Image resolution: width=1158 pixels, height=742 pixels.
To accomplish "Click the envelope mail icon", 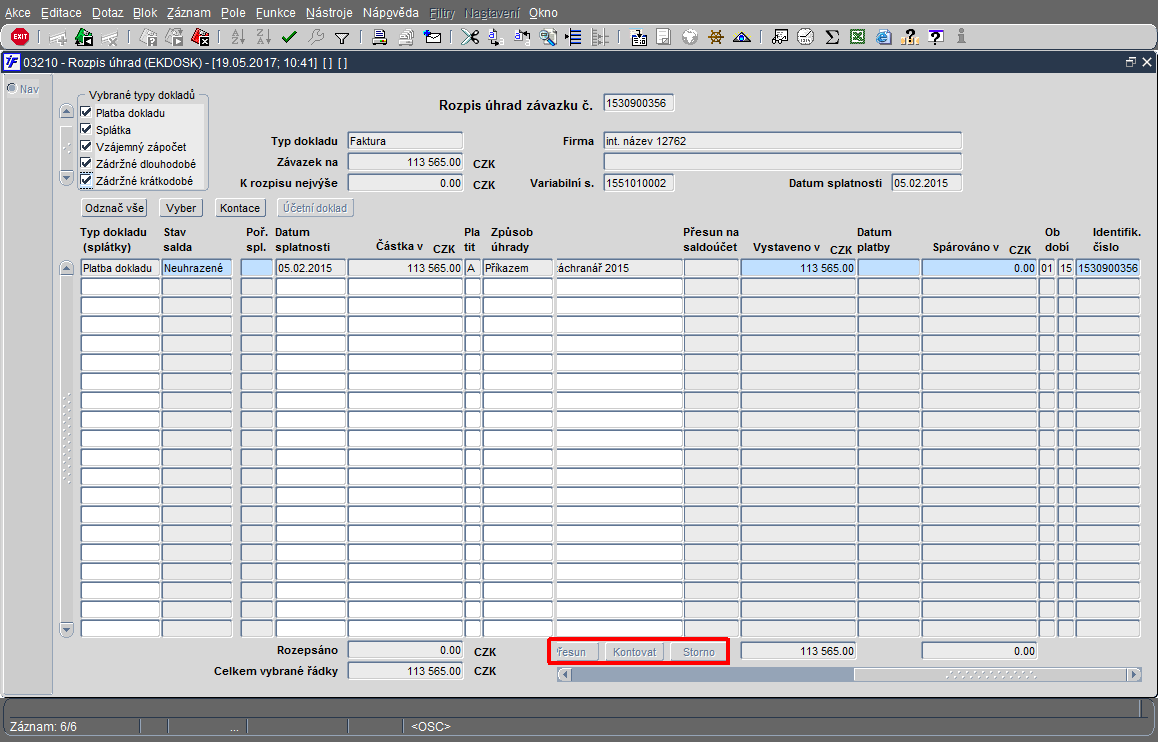I will pos(432,37).
